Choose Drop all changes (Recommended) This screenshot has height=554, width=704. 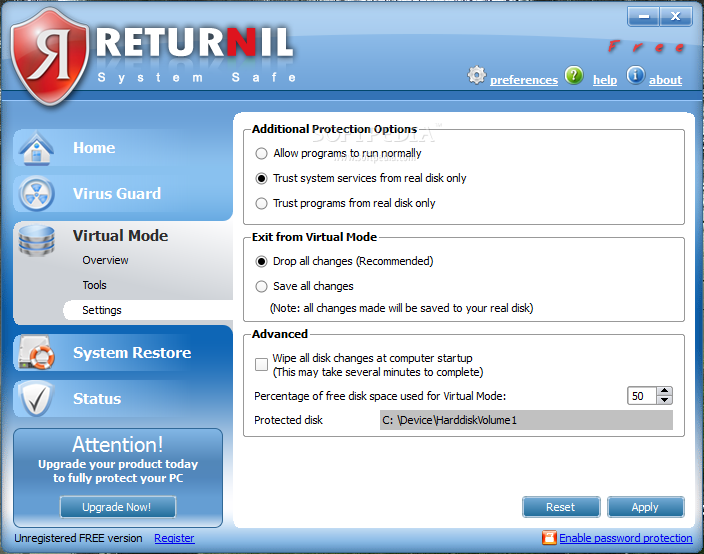click(261, 262)
